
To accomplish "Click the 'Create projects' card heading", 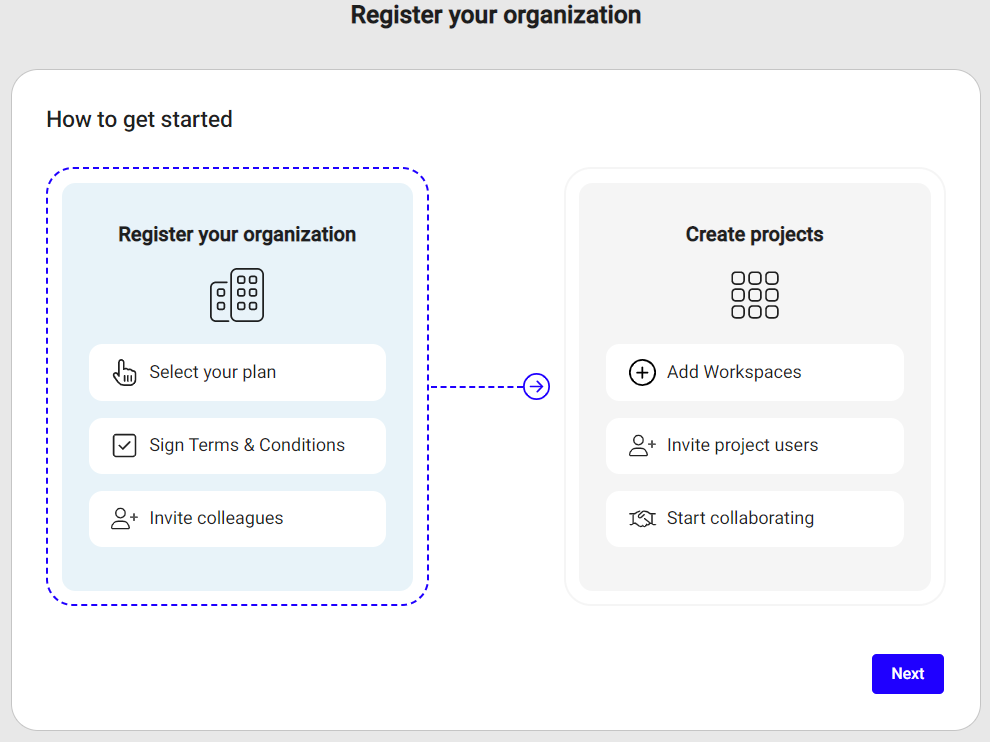I will (x=755, y=234).
